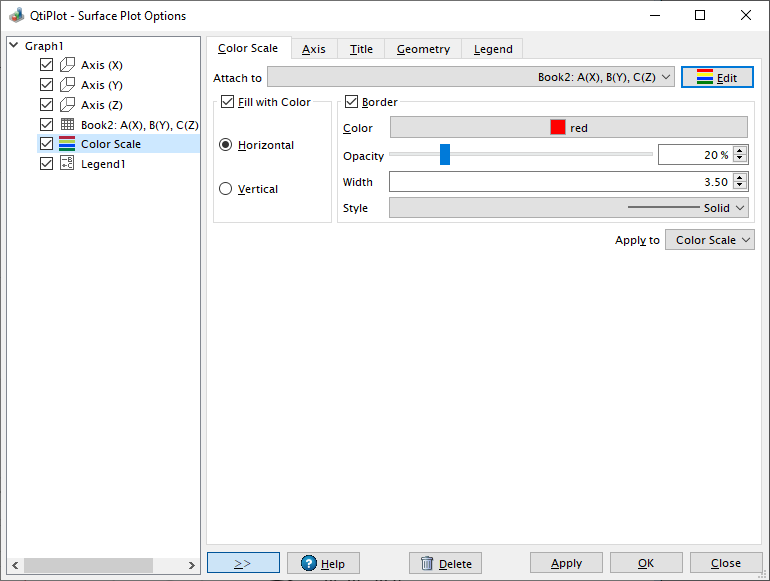Click the Book2 table icon in tree
This screenshot has width=770, height=581.
[67, 125]
